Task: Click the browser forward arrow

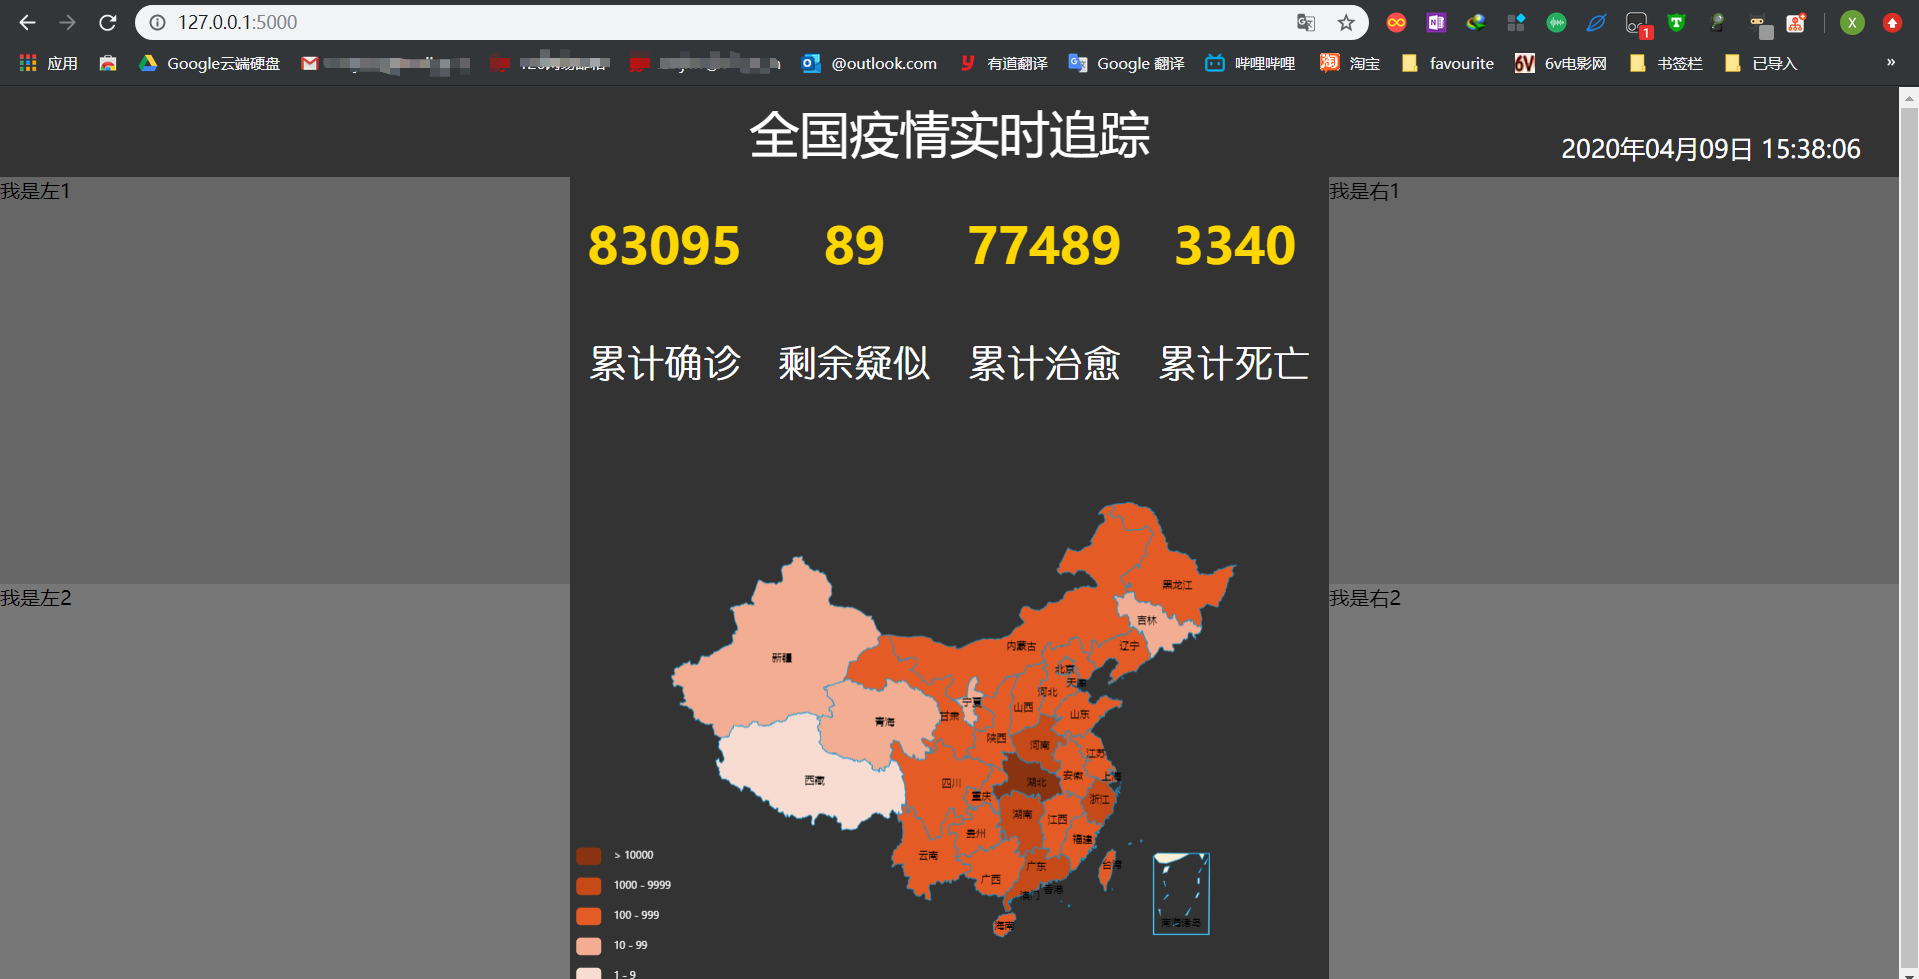Action: [x=67, y=22]
